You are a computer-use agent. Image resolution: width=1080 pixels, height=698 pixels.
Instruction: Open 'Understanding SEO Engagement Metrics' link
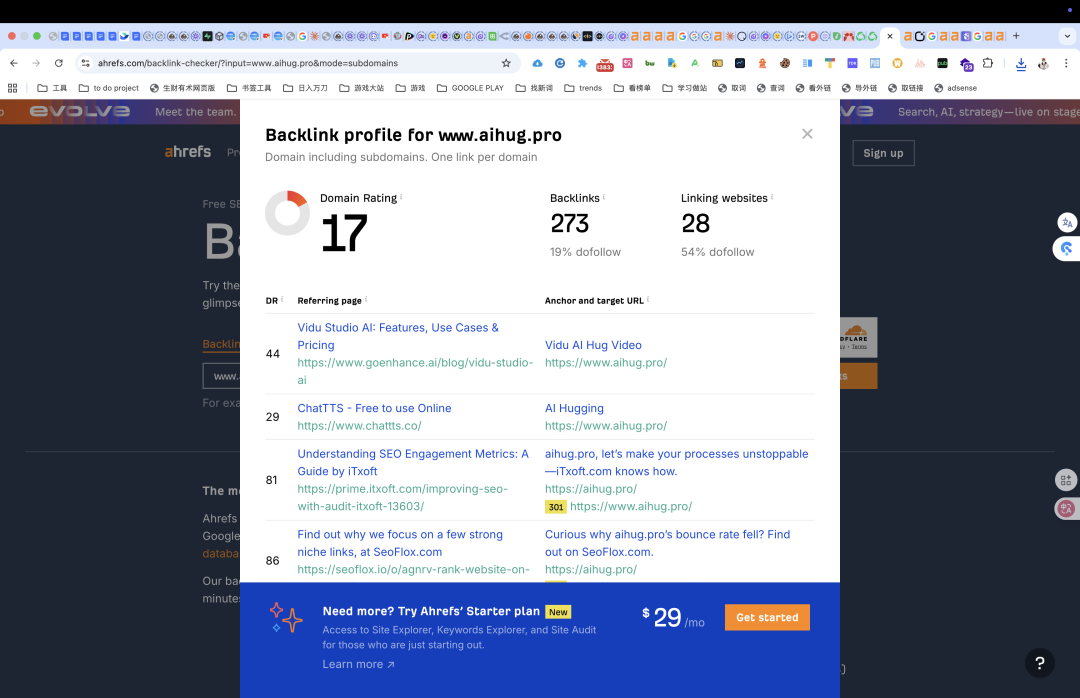point(413,462)
